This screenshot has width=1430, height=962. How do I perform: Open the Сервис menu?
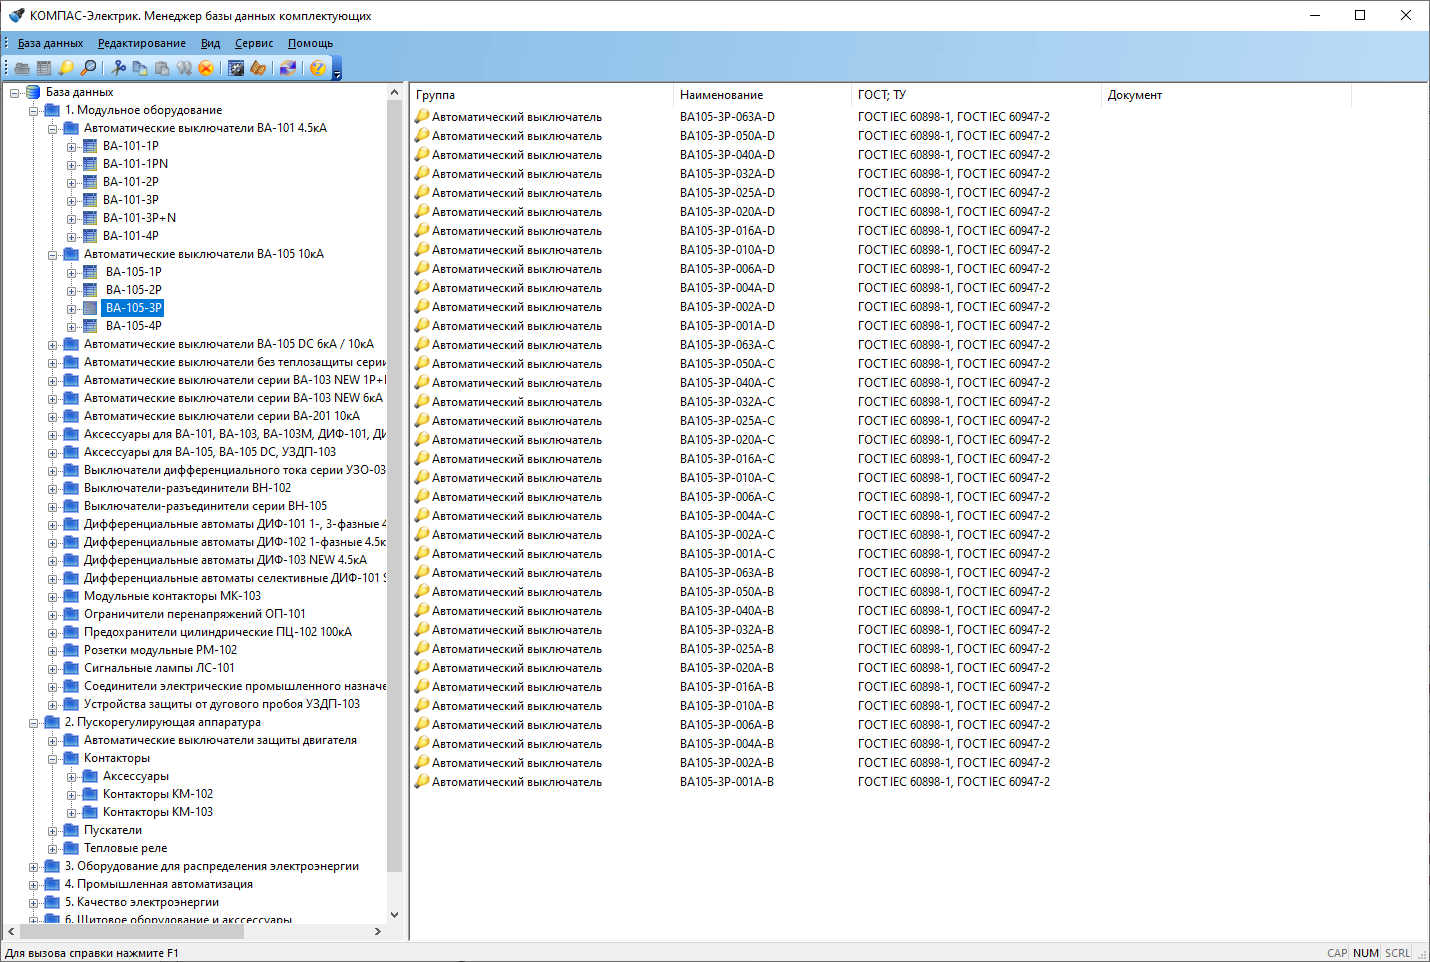point(254,43)
